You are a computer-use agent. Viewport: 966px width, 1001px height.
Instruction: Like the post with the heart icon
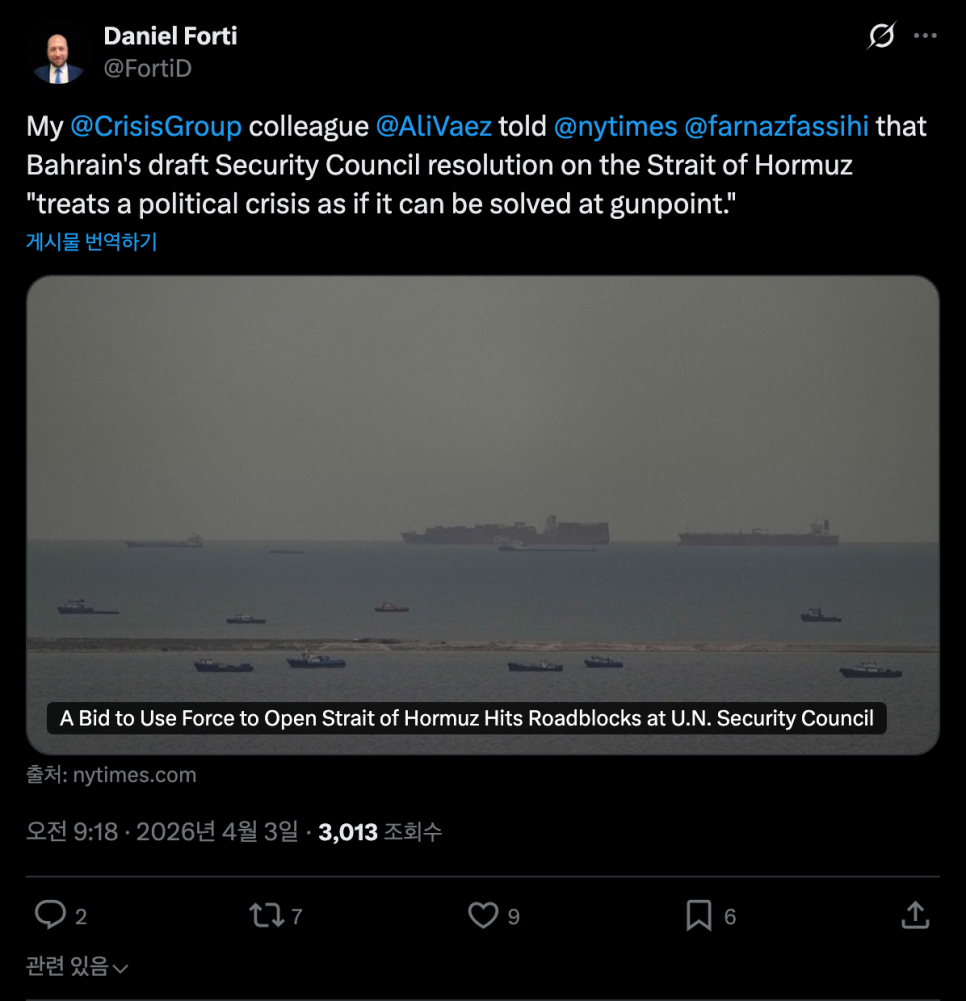pyautogui.click(x=483, y=915)
